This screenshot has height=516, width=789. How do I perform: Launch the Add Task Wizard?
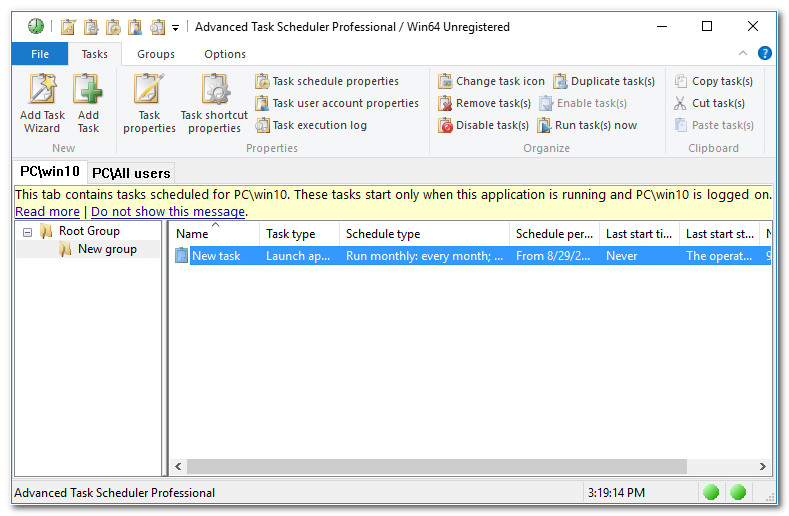[x=42, y=104]
